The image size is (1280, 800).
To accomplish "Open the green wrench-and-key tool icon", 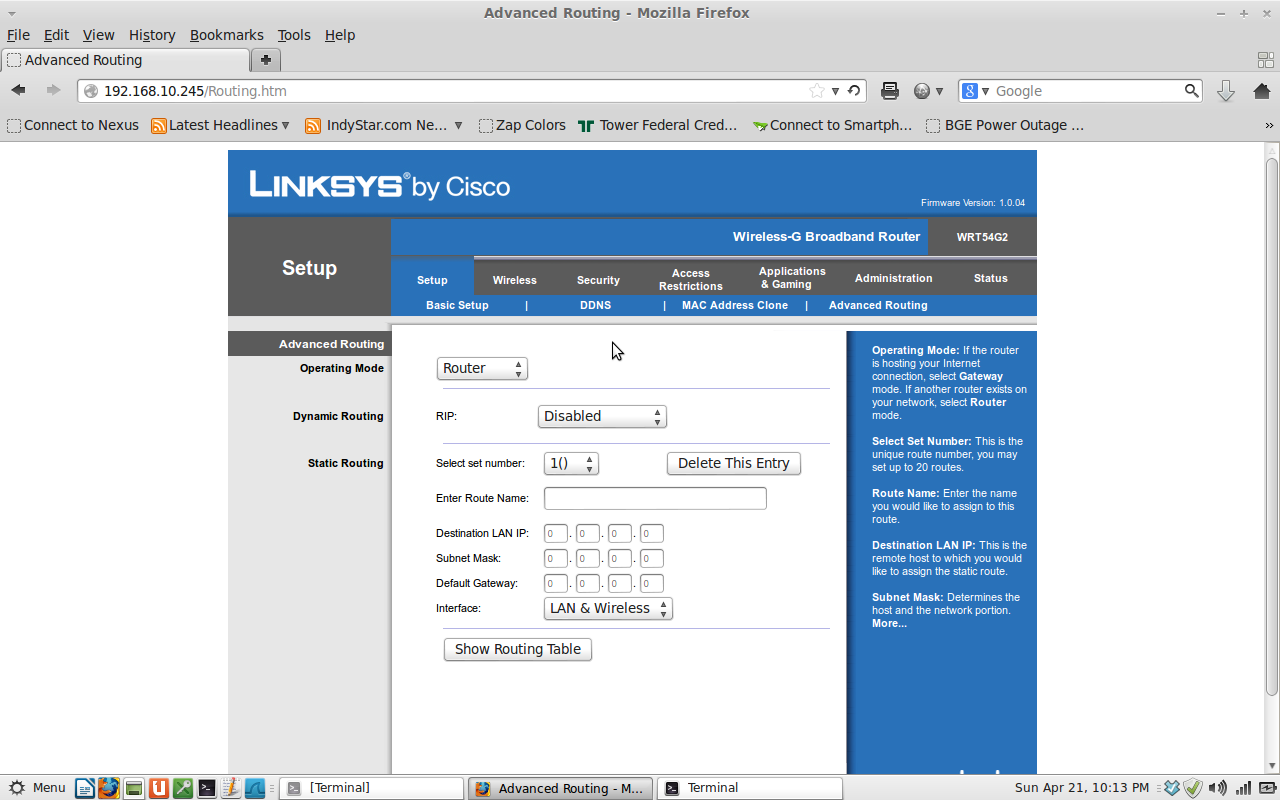I will [182, 788].
